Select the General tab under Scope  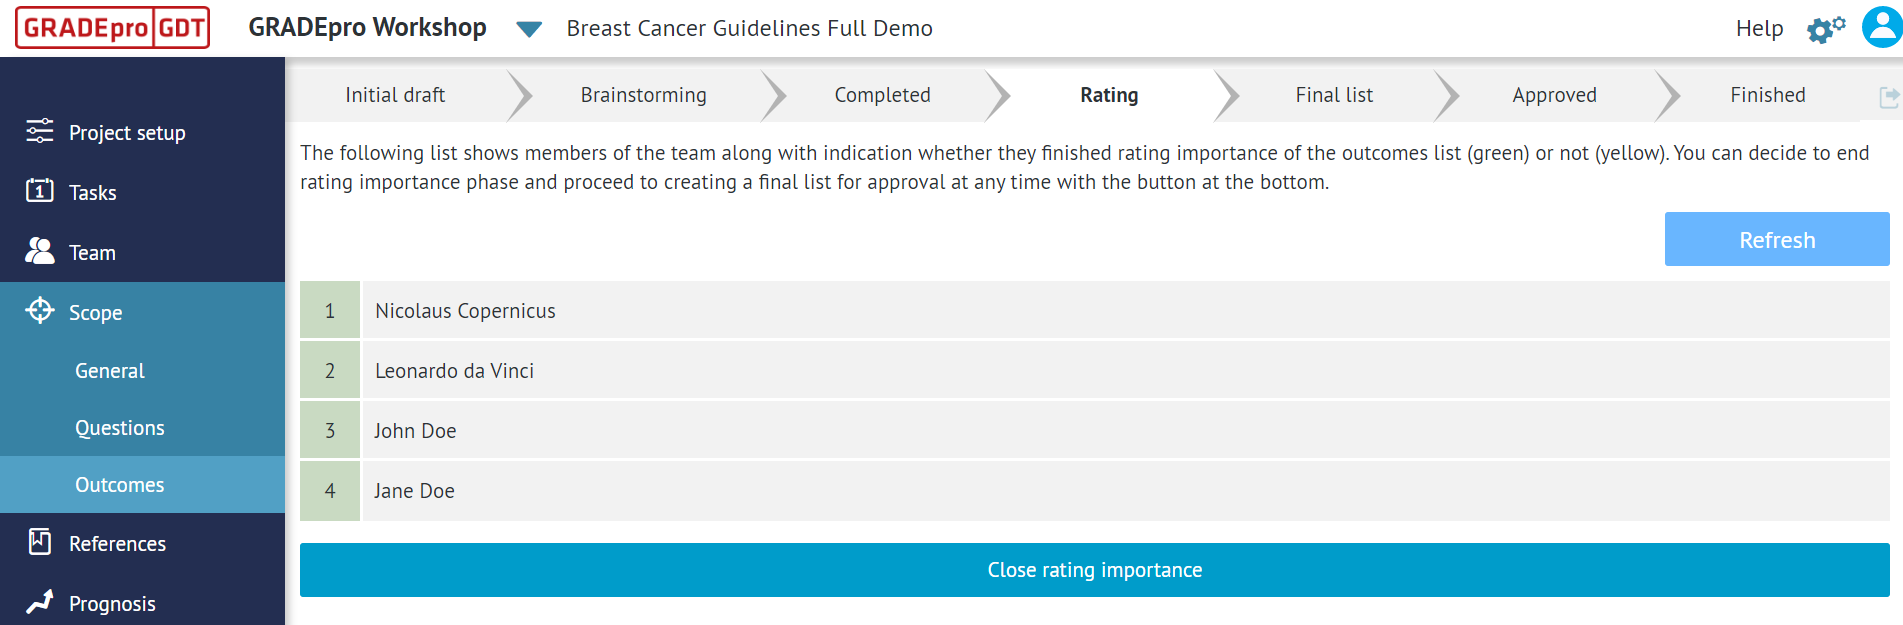point(109,370)
